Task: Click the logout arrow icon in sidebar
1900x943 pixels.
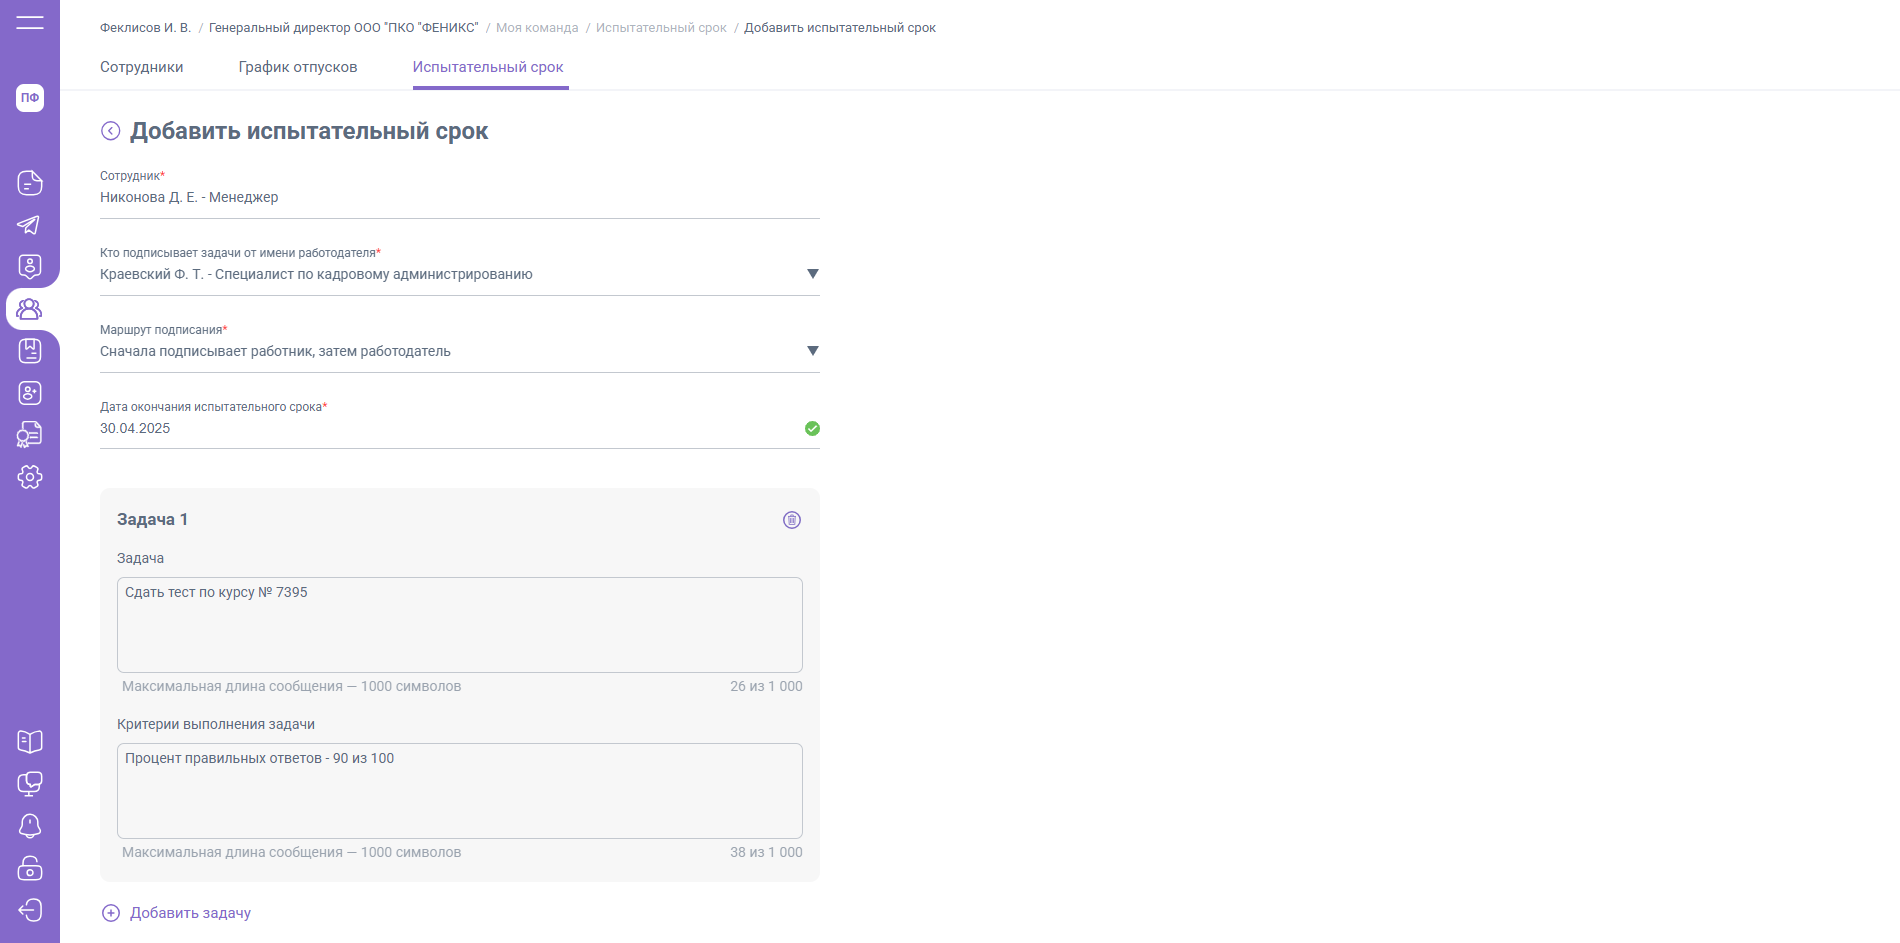Action: [30, 910]
